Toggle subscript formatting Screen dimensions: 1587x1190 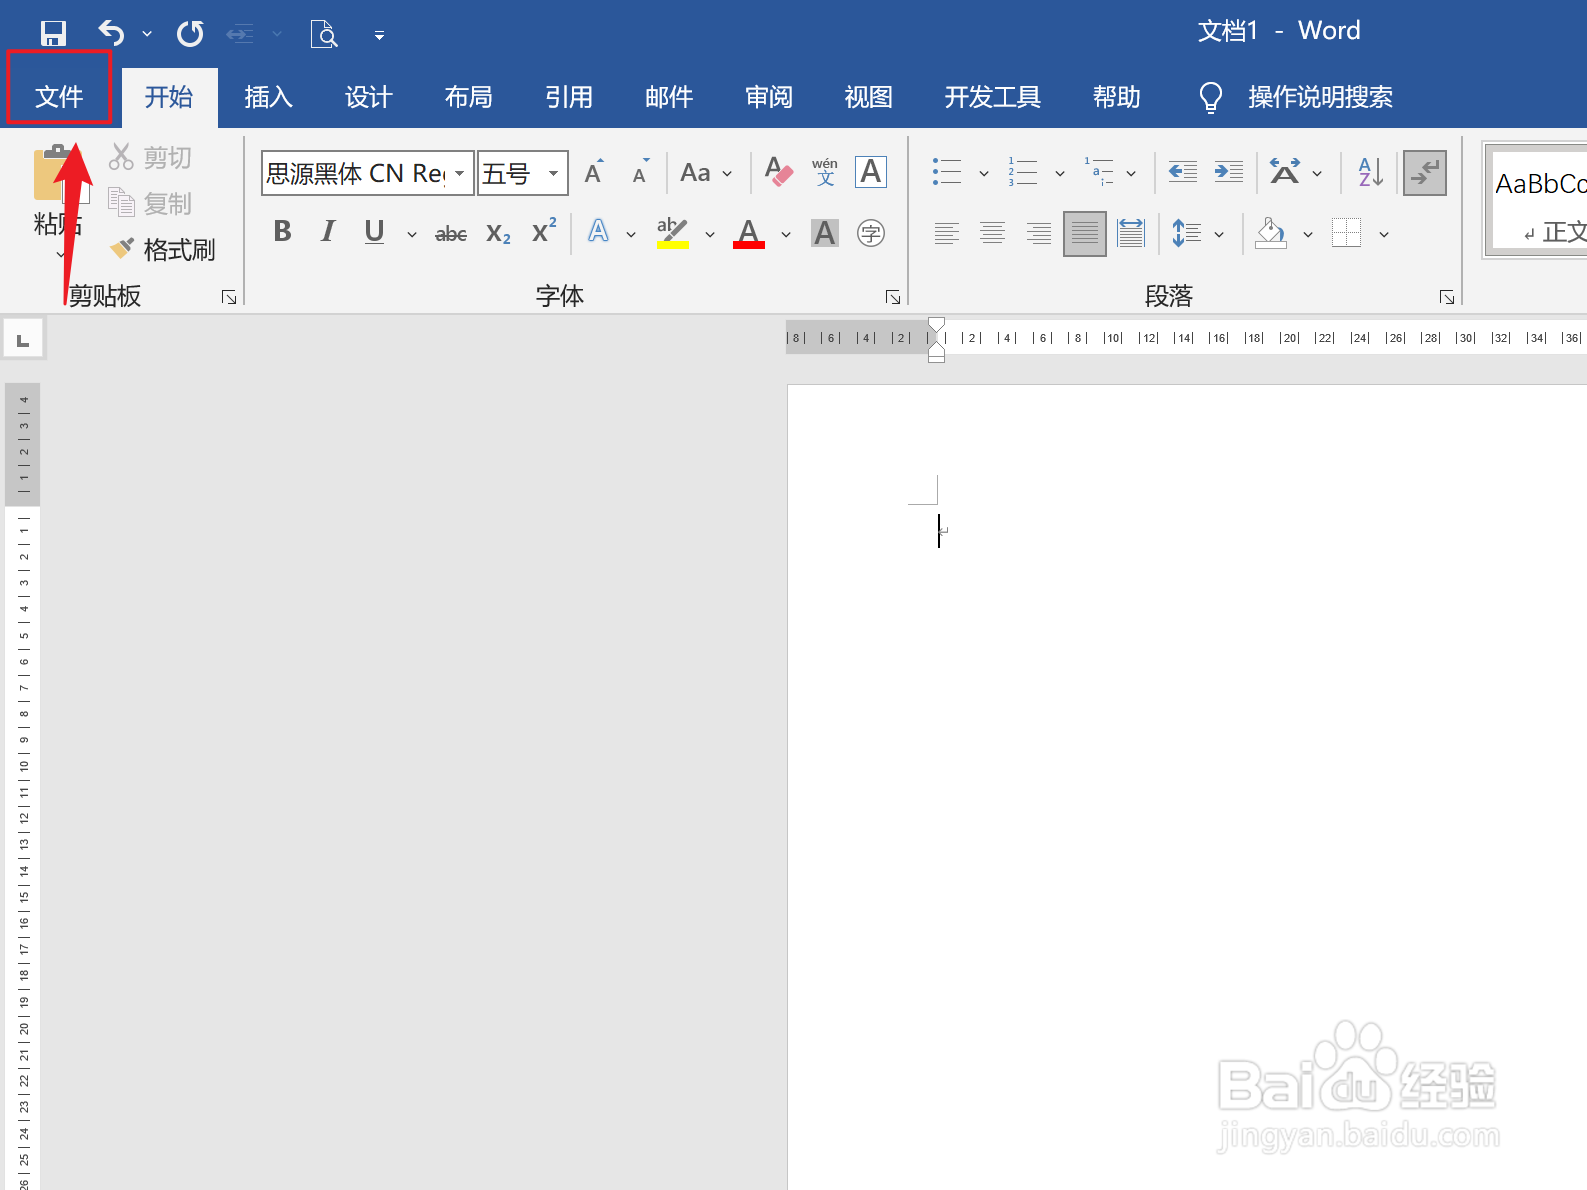point(498,234)
